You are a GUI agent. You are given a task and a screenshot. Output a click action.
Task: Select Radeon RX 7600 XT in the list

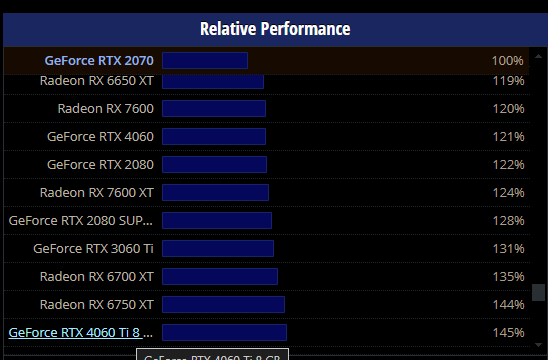[96, 193]
